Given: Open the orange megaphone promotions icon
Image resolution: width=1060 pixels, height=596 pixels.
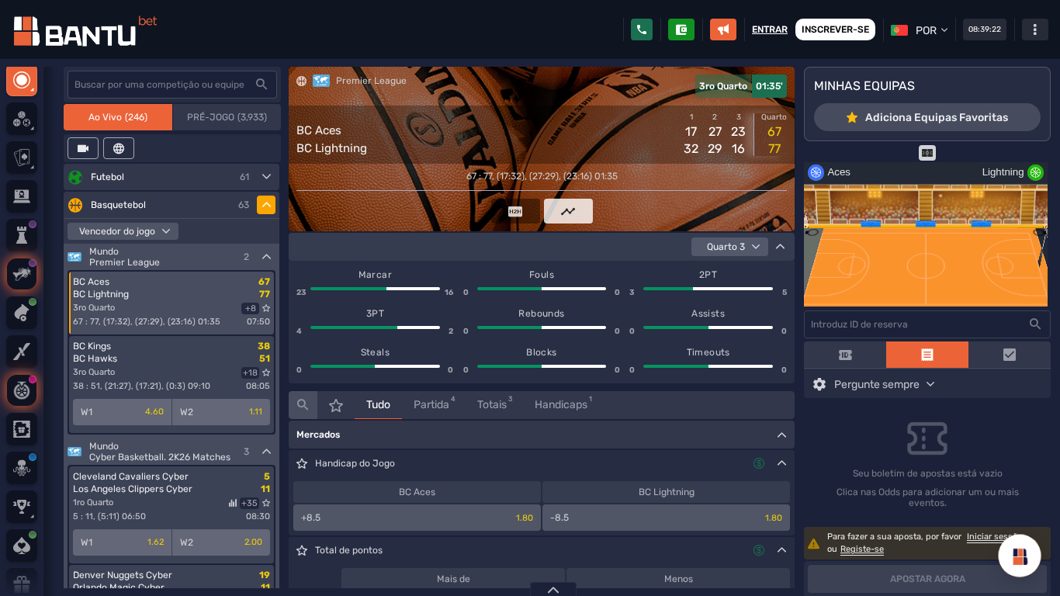Looking at the screenshot, I should (723, 30).
